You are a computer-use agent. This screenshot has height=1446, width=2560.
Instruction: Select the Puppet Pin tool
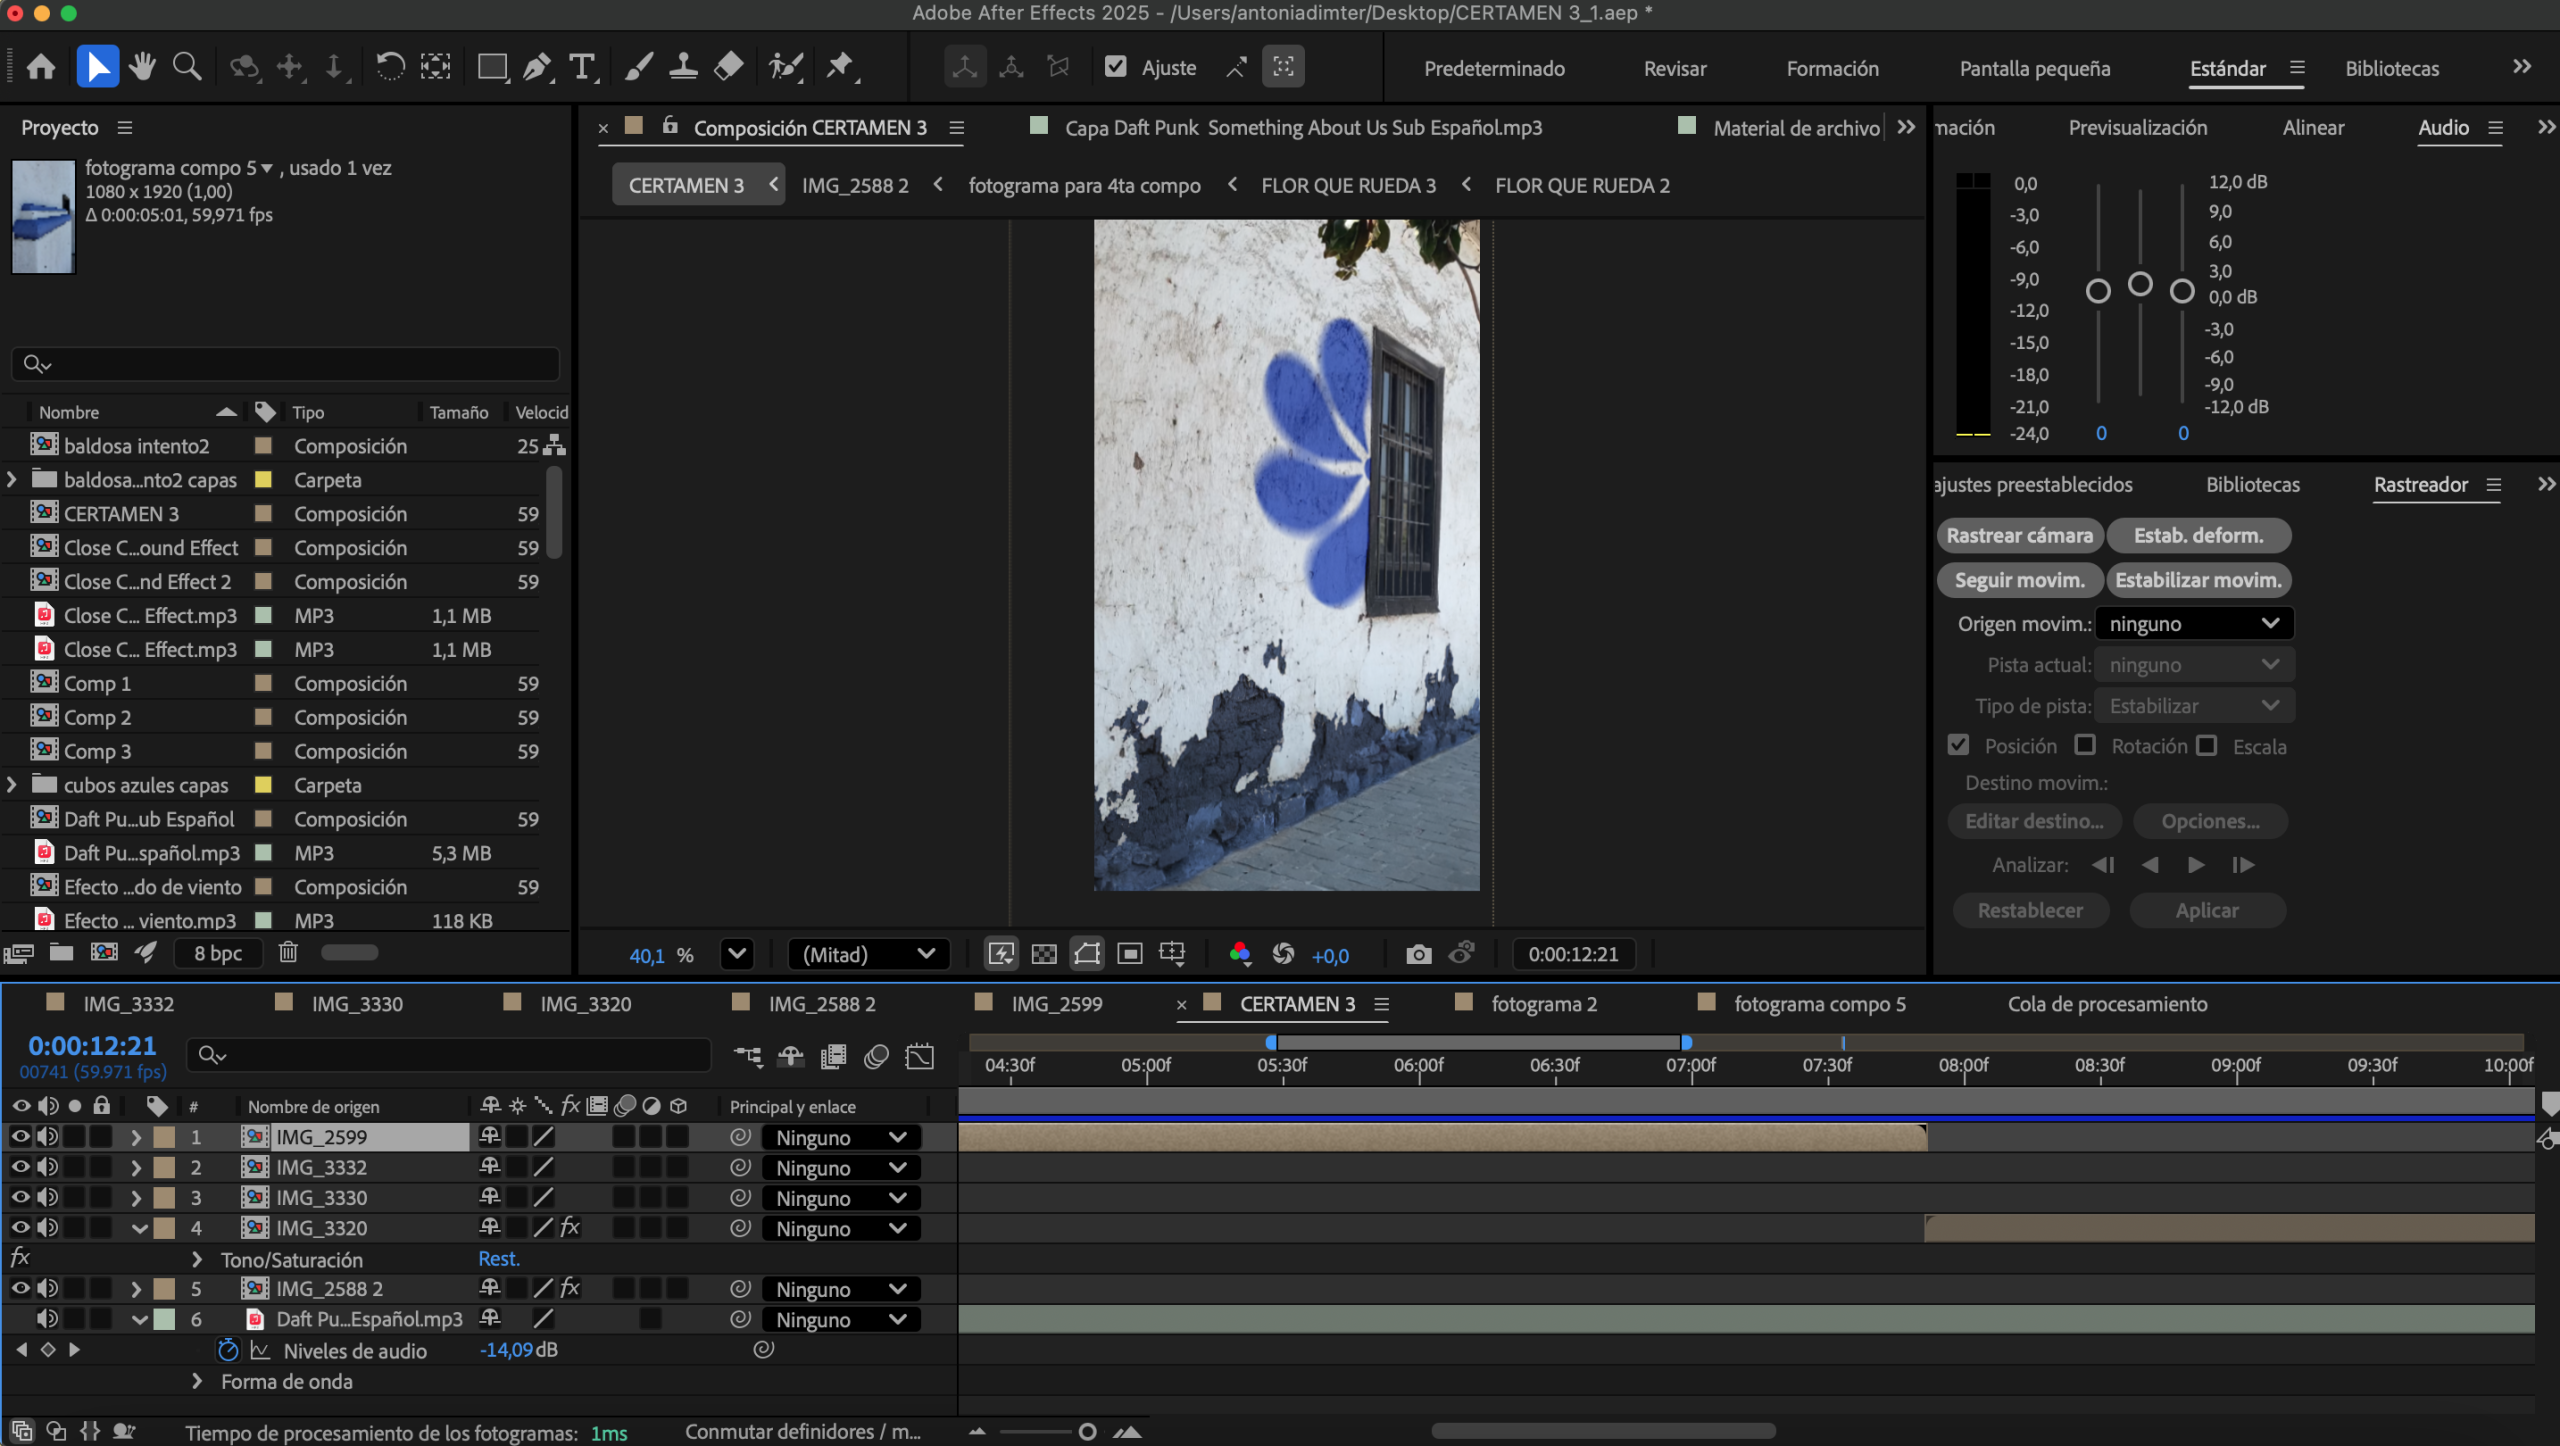point(840,67)
